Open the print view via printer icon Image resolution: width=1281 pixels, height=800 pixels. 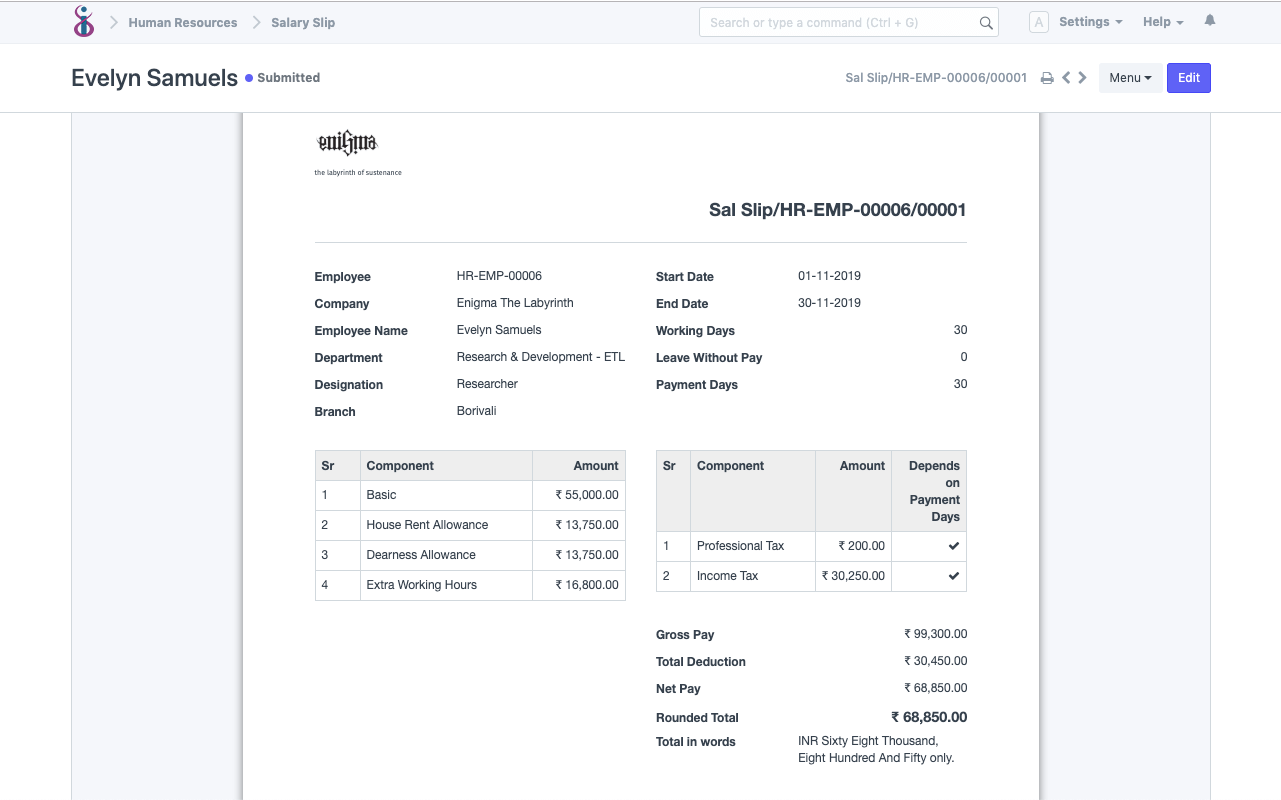pos(1046,77)
